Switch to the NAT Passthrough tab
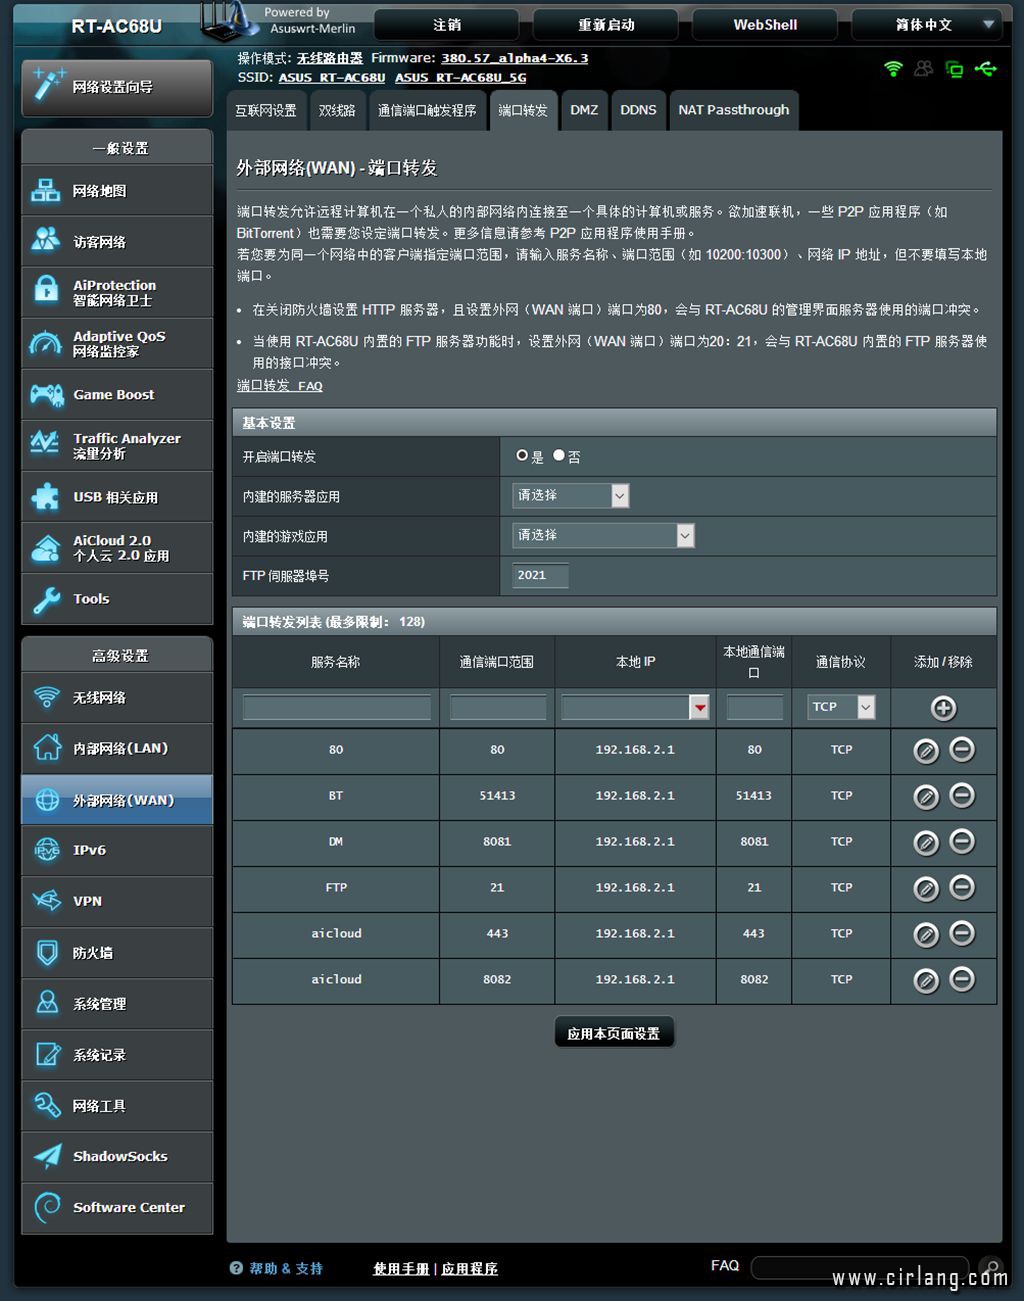Viewport: 1024px width, 1301px height. coord(733,110)
